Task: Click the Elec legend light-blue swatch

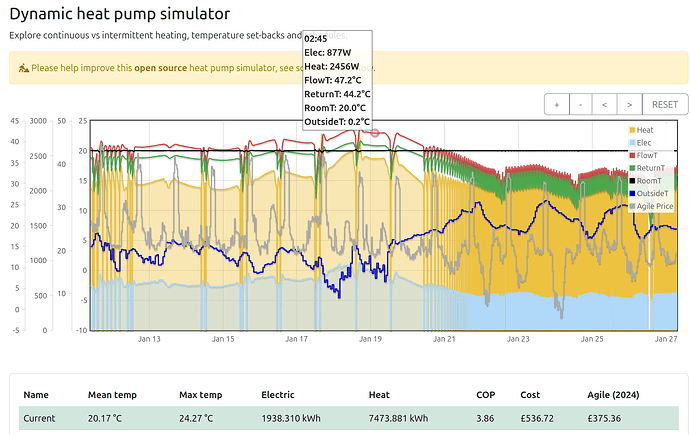Action: tap(631, 143)
